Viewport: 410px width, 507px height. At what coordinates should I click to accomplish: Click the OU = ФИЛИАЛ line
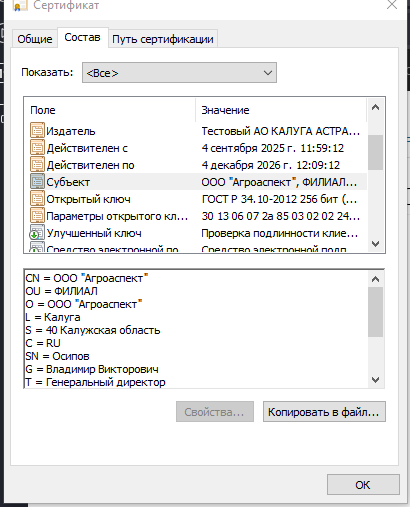[x=61, y=291]
